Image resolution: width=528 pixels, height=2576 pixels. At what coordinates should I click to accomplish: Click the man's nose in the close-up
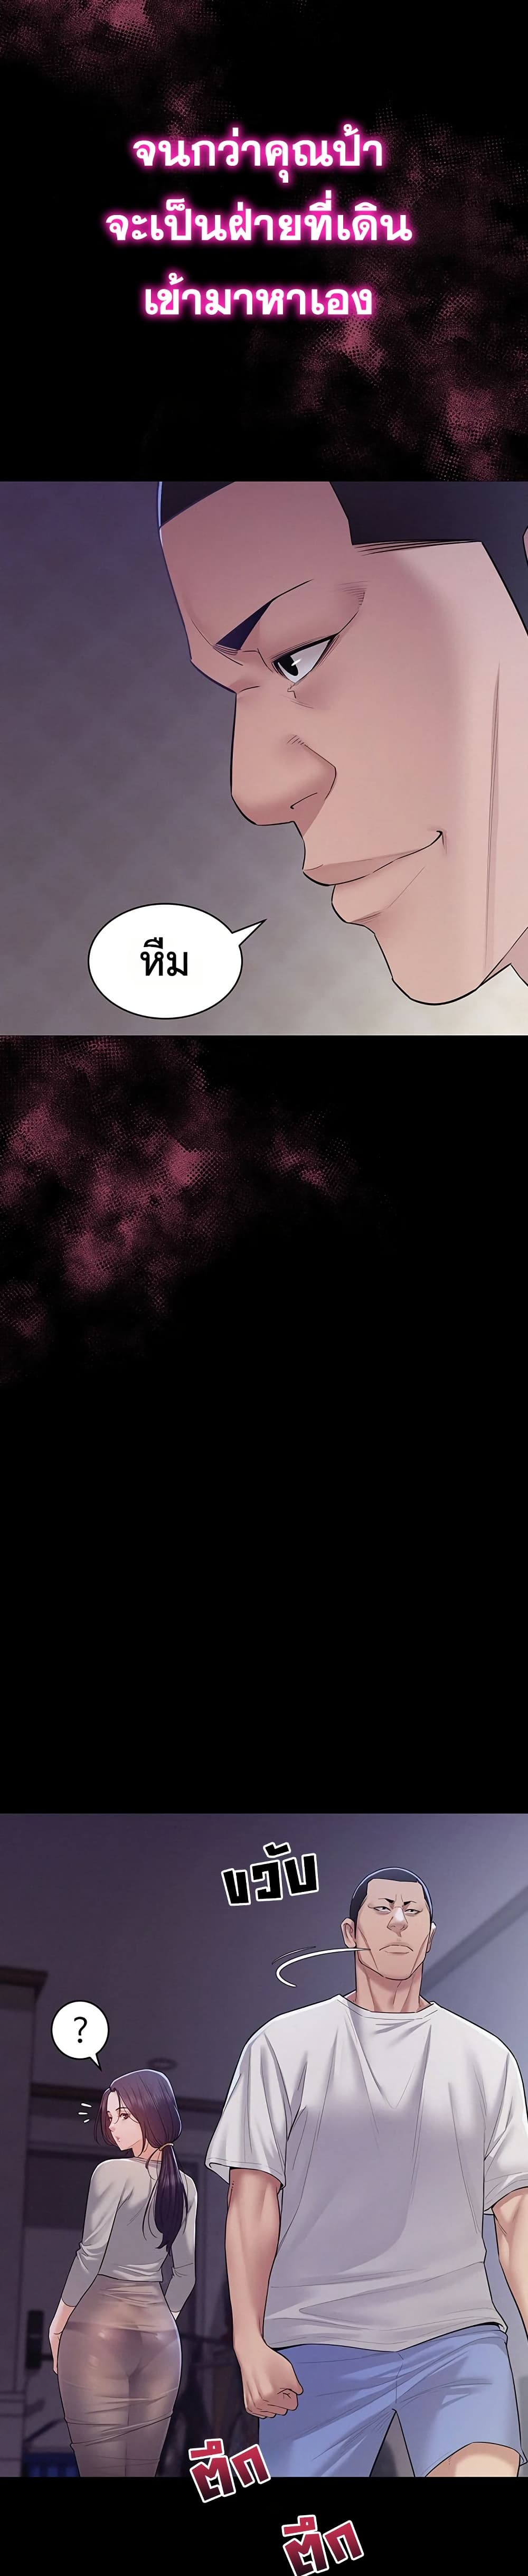coord(270,781)
